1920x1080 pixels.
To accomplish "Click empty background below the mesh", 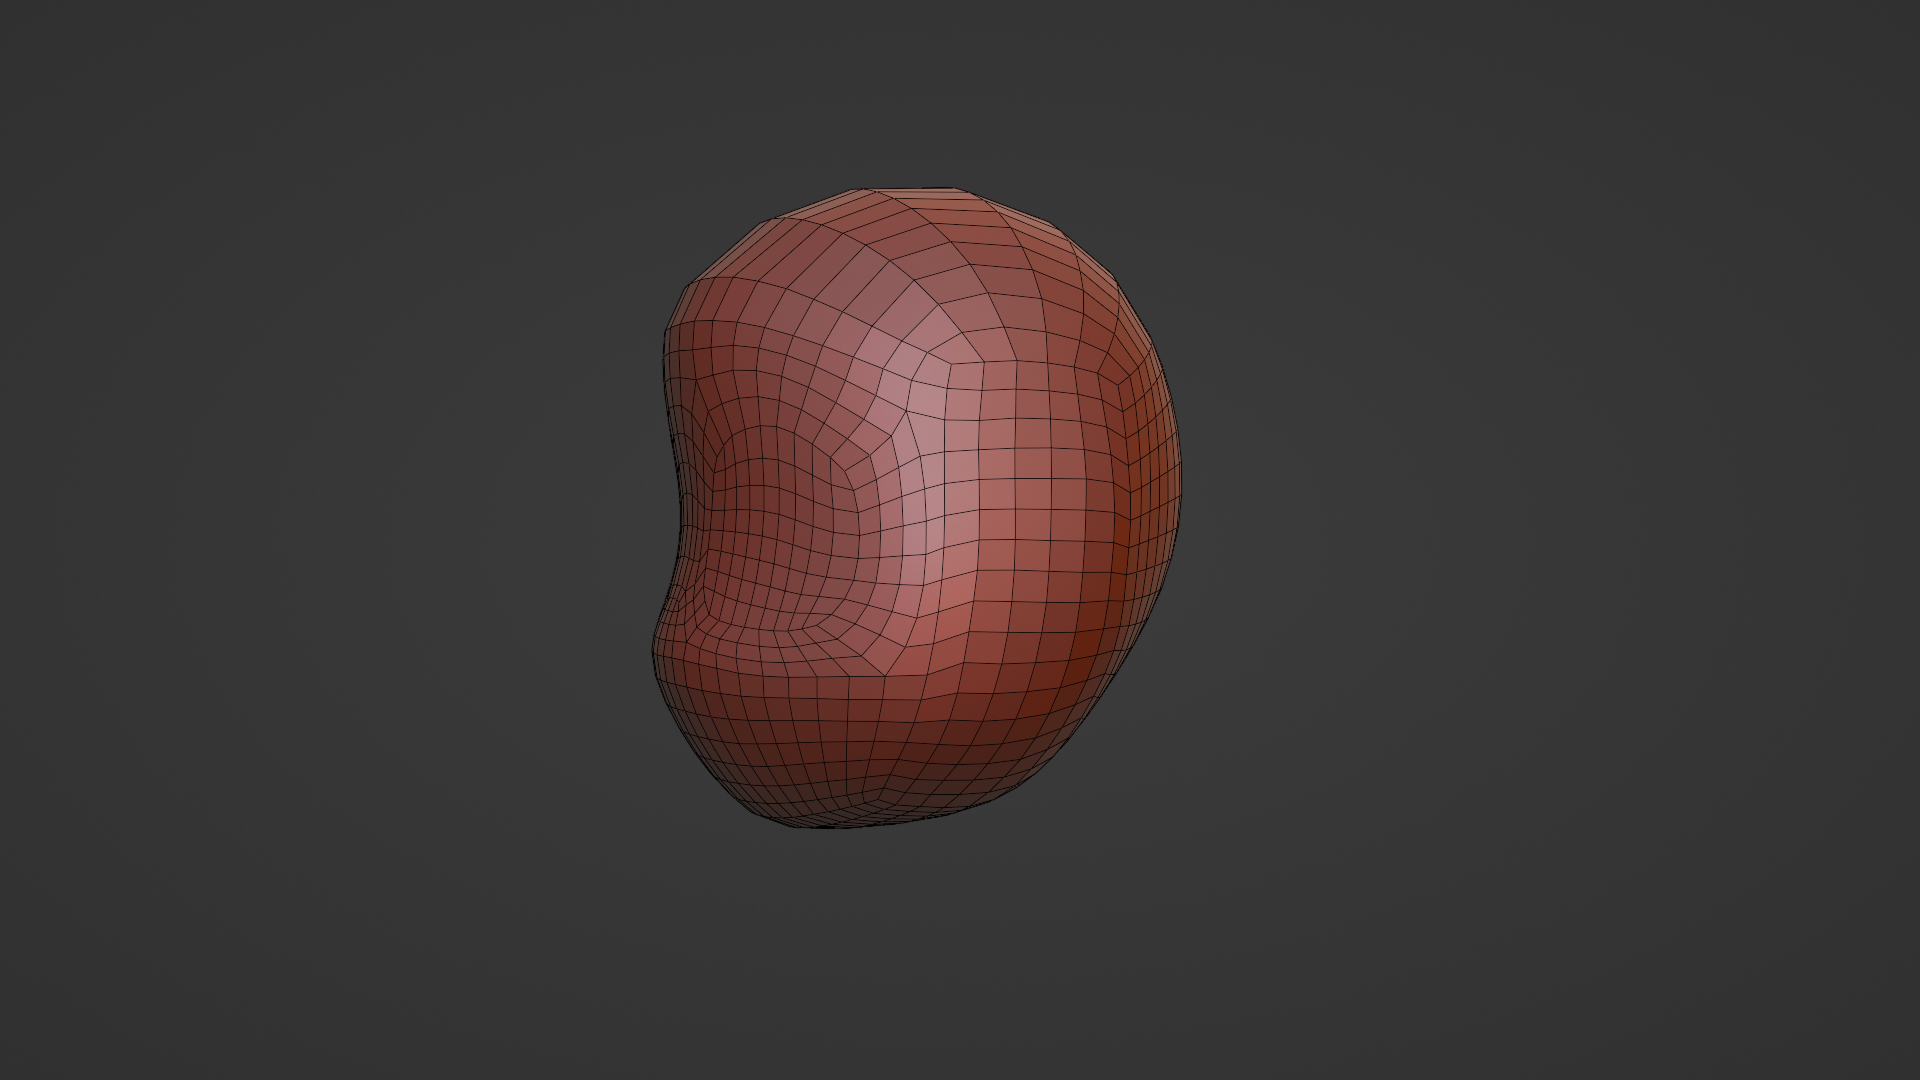I will [915, 960].
